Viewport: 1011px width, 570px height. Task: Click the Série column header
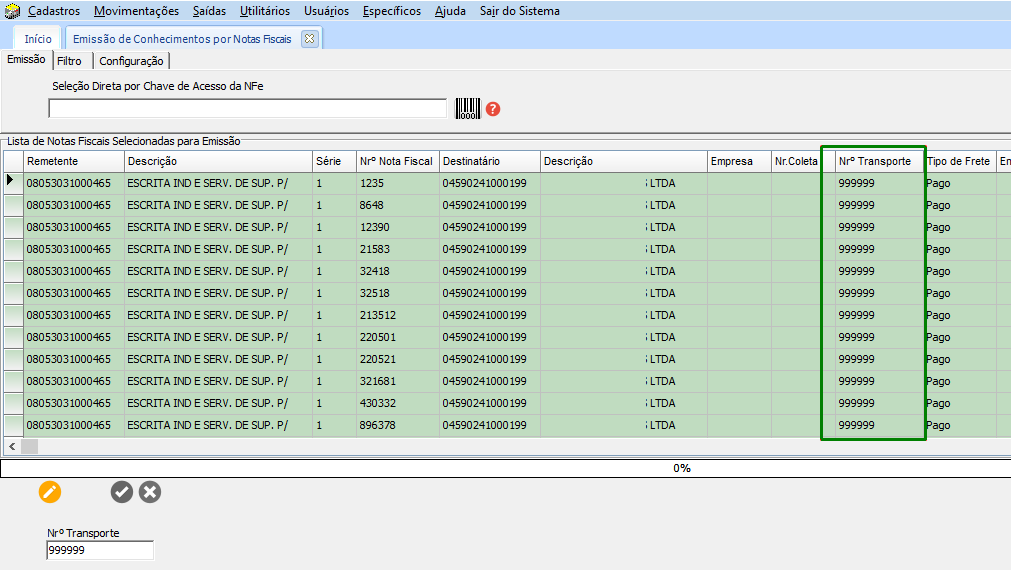coord(335,161)
